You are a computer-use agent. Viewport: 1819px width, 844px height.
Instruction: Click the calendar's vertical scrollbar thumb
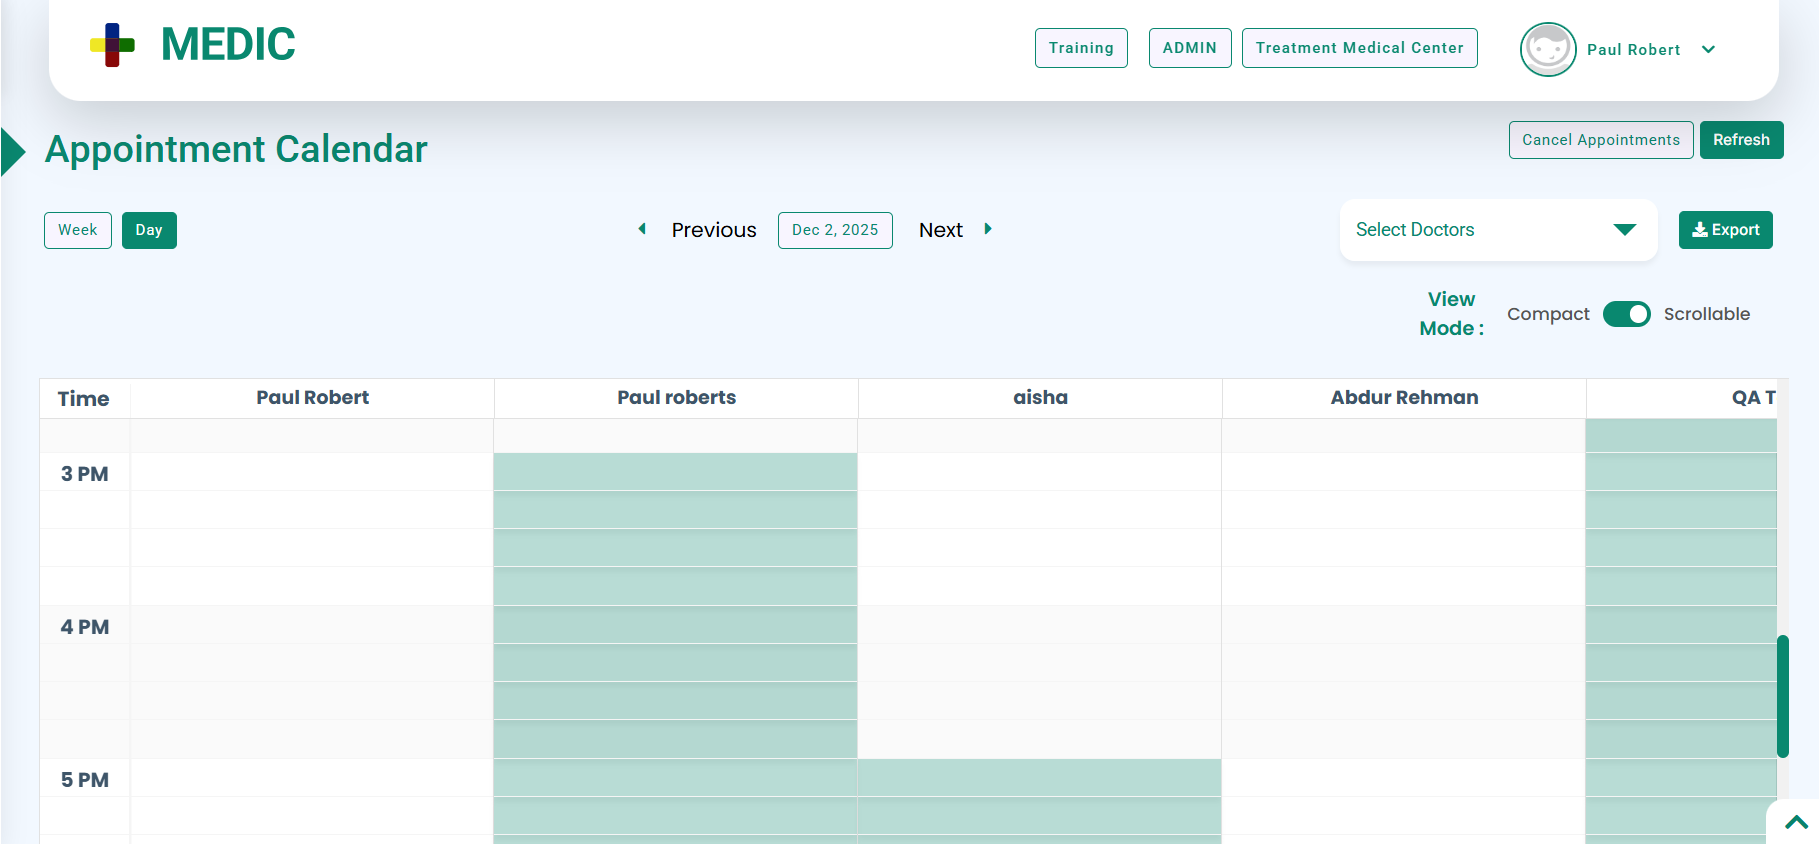point(1782,696)
